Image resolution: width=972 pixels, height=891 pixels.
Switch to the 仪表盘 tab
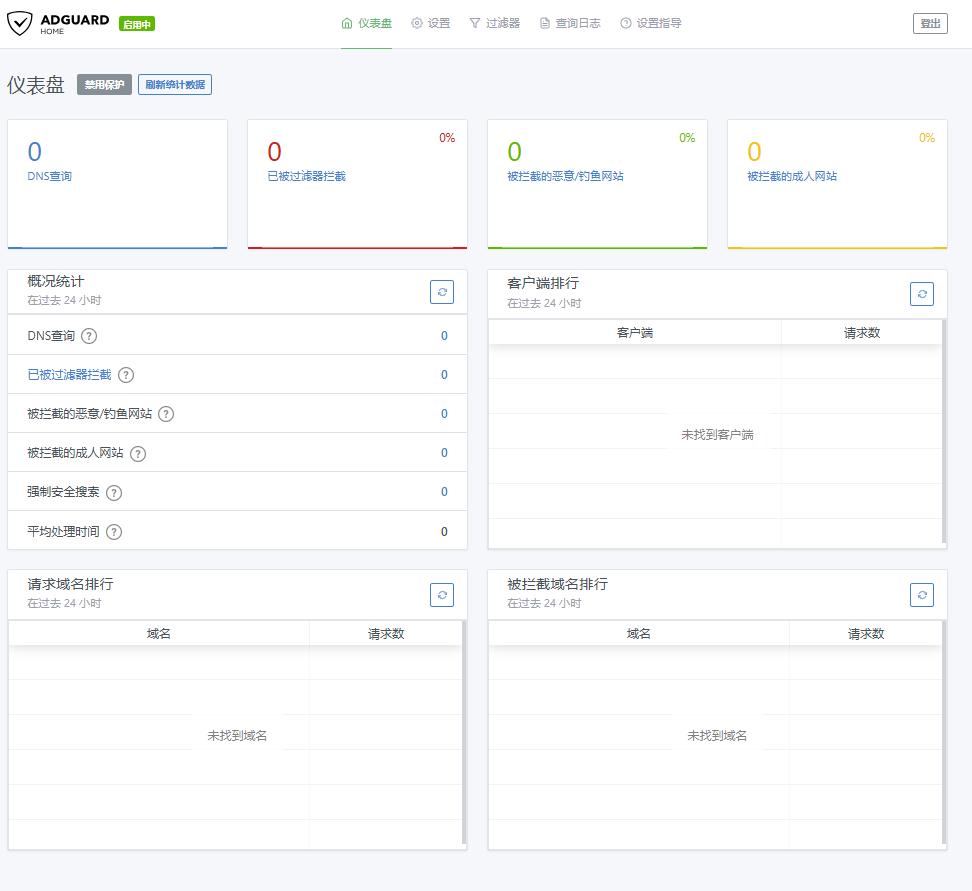(x=366, y=23)
